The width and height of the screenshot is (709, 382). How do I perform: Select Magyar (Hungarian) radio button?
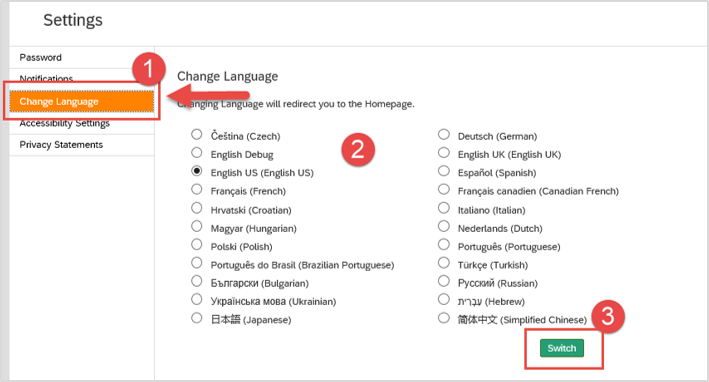[x=196, y=226]
